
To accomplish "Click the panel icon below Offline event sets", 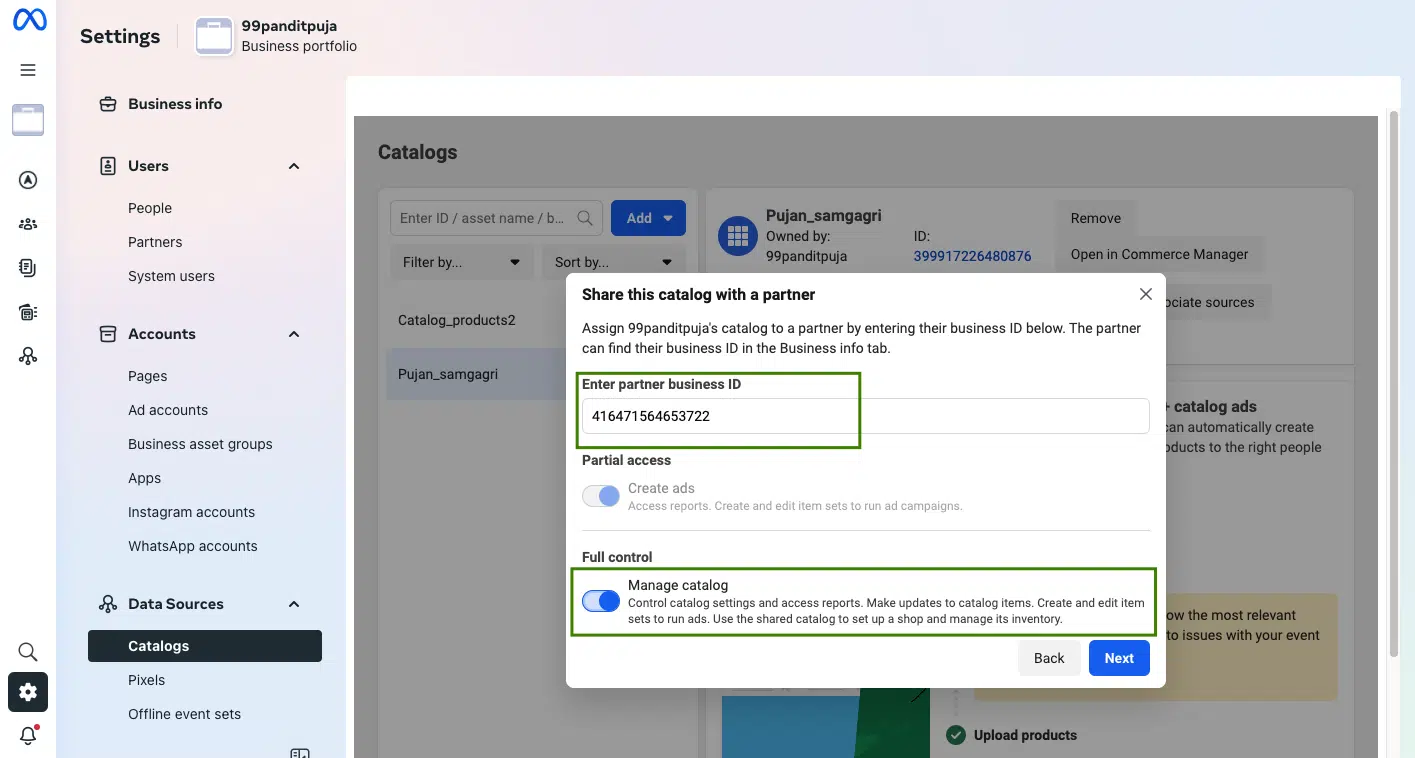I will coord(300,752).
